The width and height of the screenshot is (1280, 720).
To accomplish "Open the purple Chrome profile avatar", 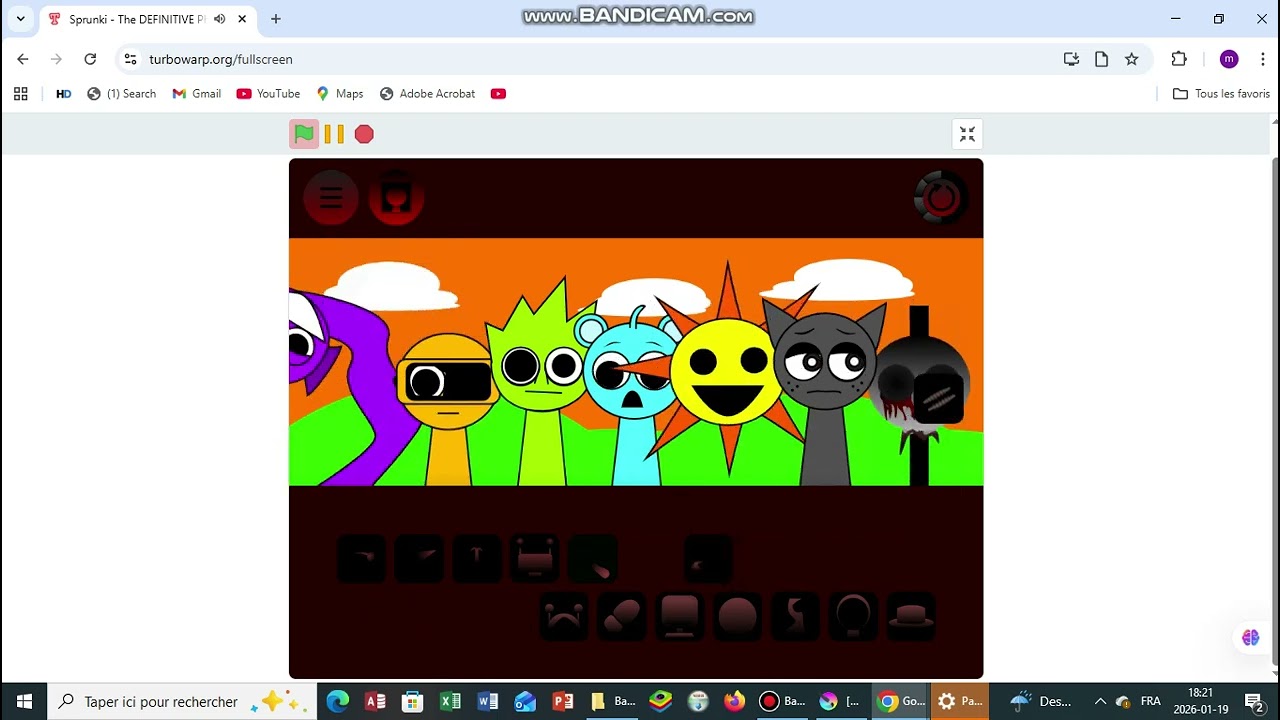I will click(1229, 59).
